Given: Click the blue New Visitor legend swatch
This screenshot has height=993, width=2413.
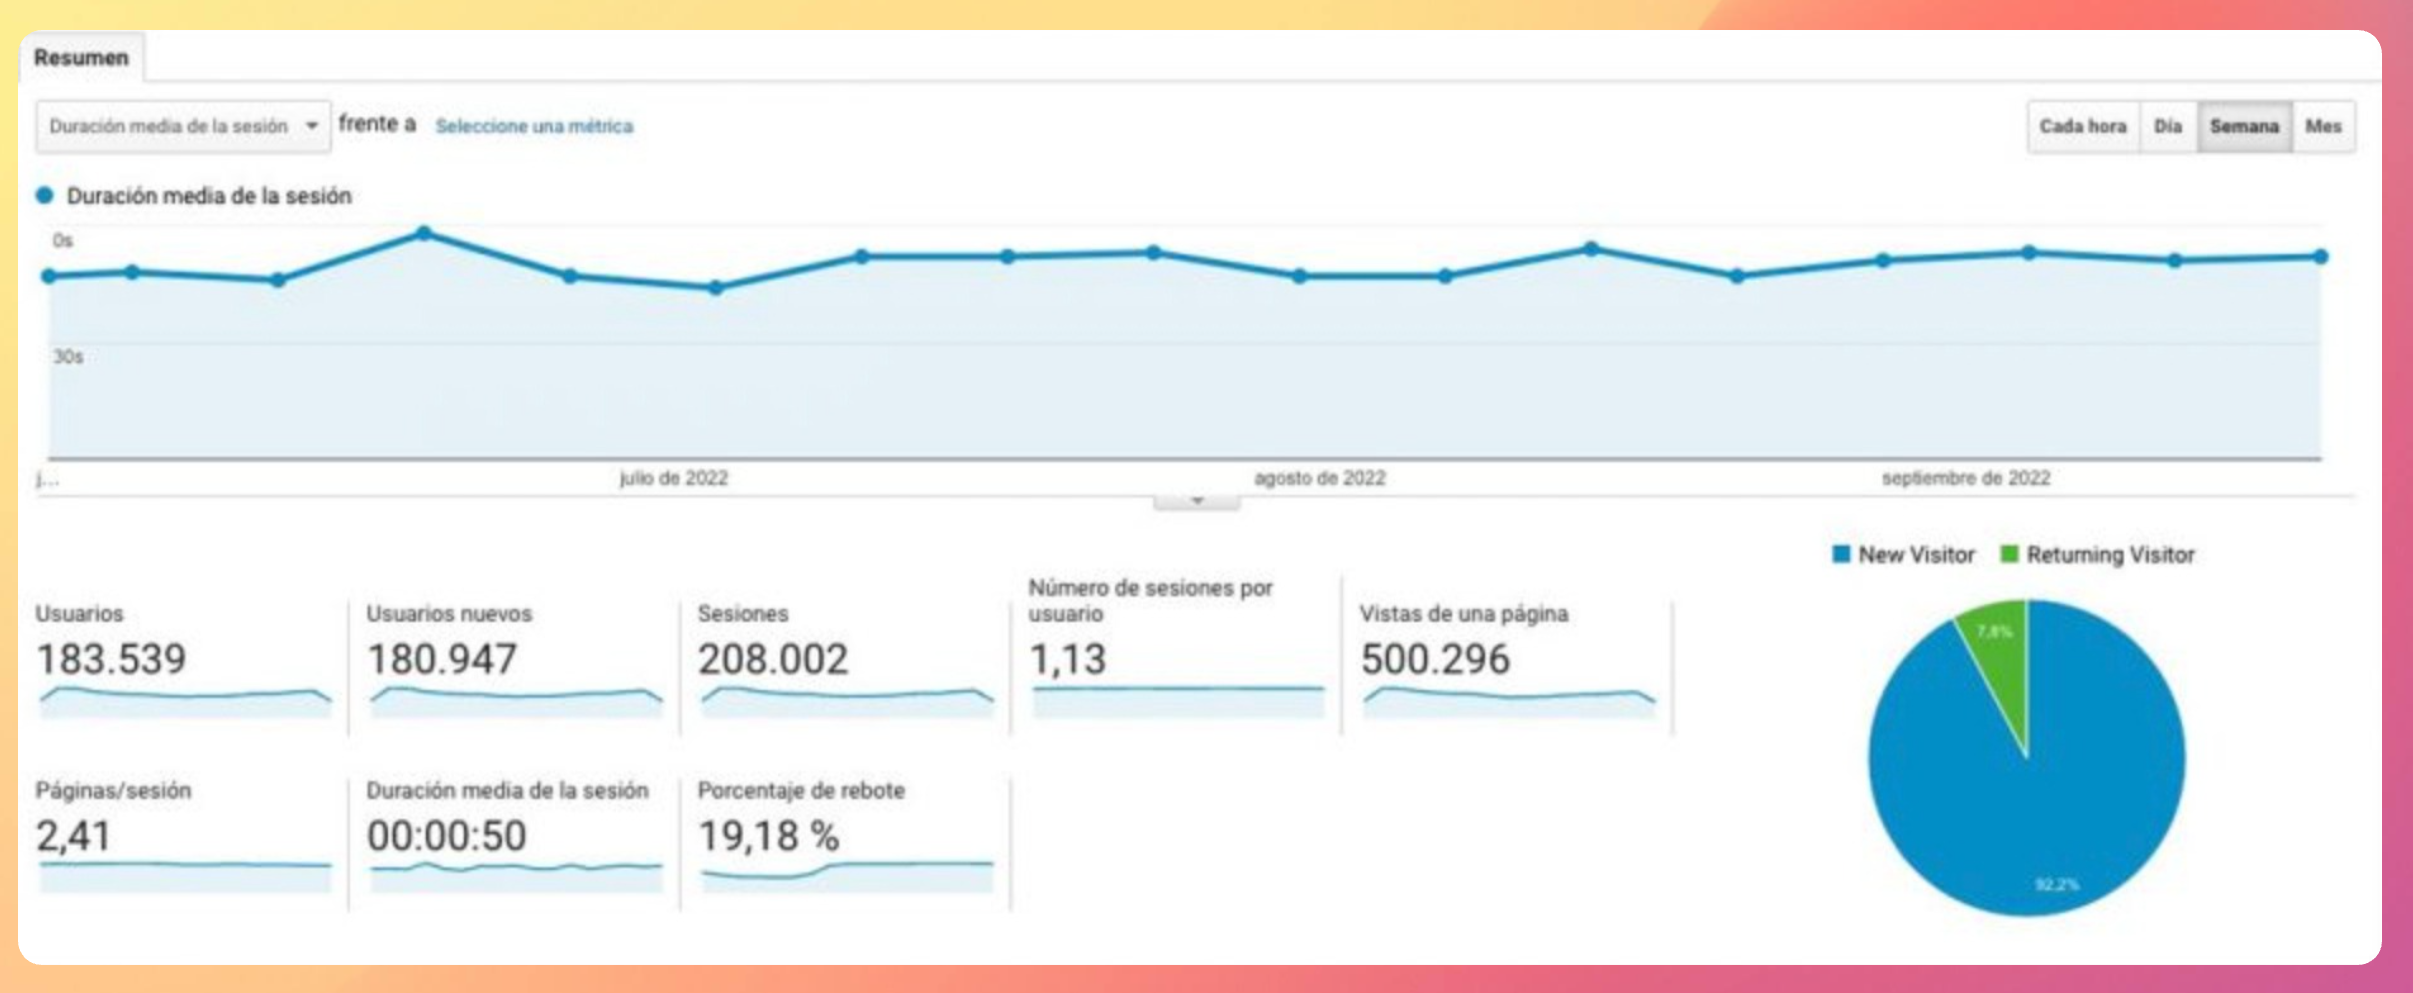Looking at the screenshot, I should (1841, 555).
